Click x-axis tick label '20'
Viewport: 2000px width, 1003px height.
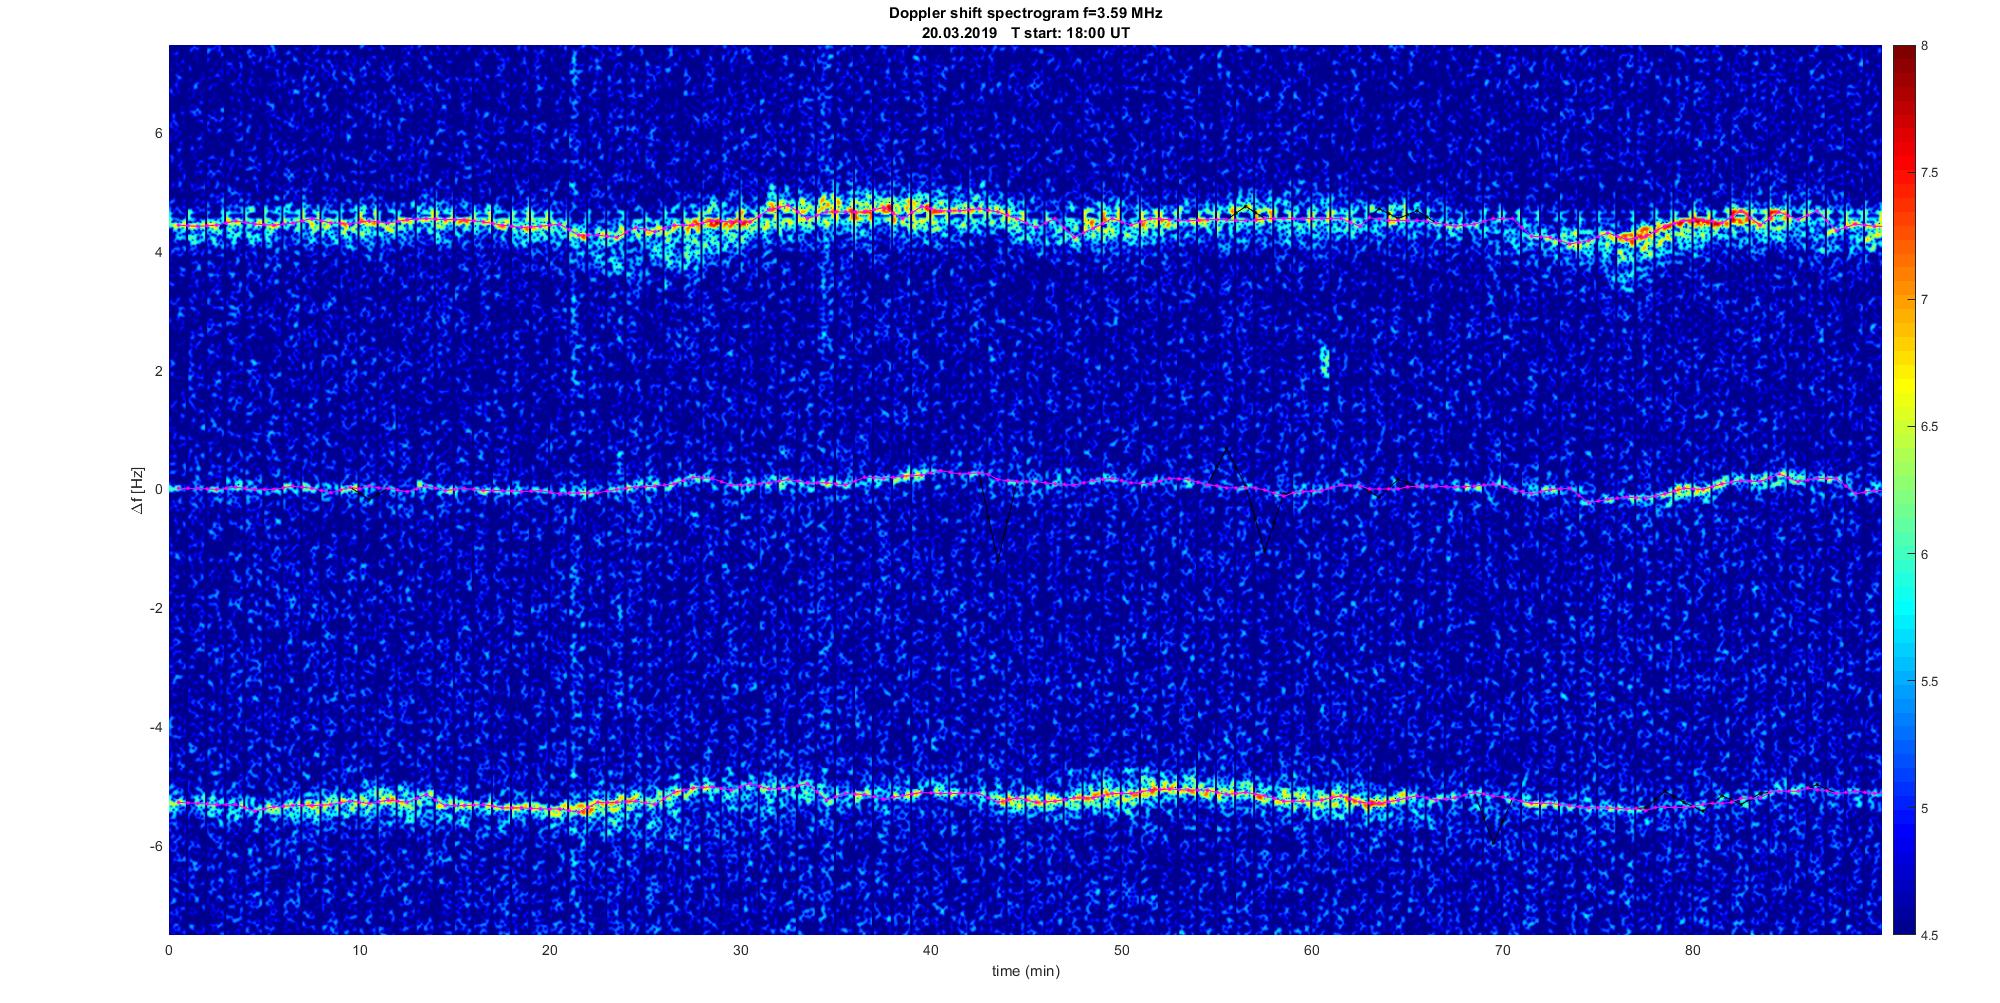point(550,950)
